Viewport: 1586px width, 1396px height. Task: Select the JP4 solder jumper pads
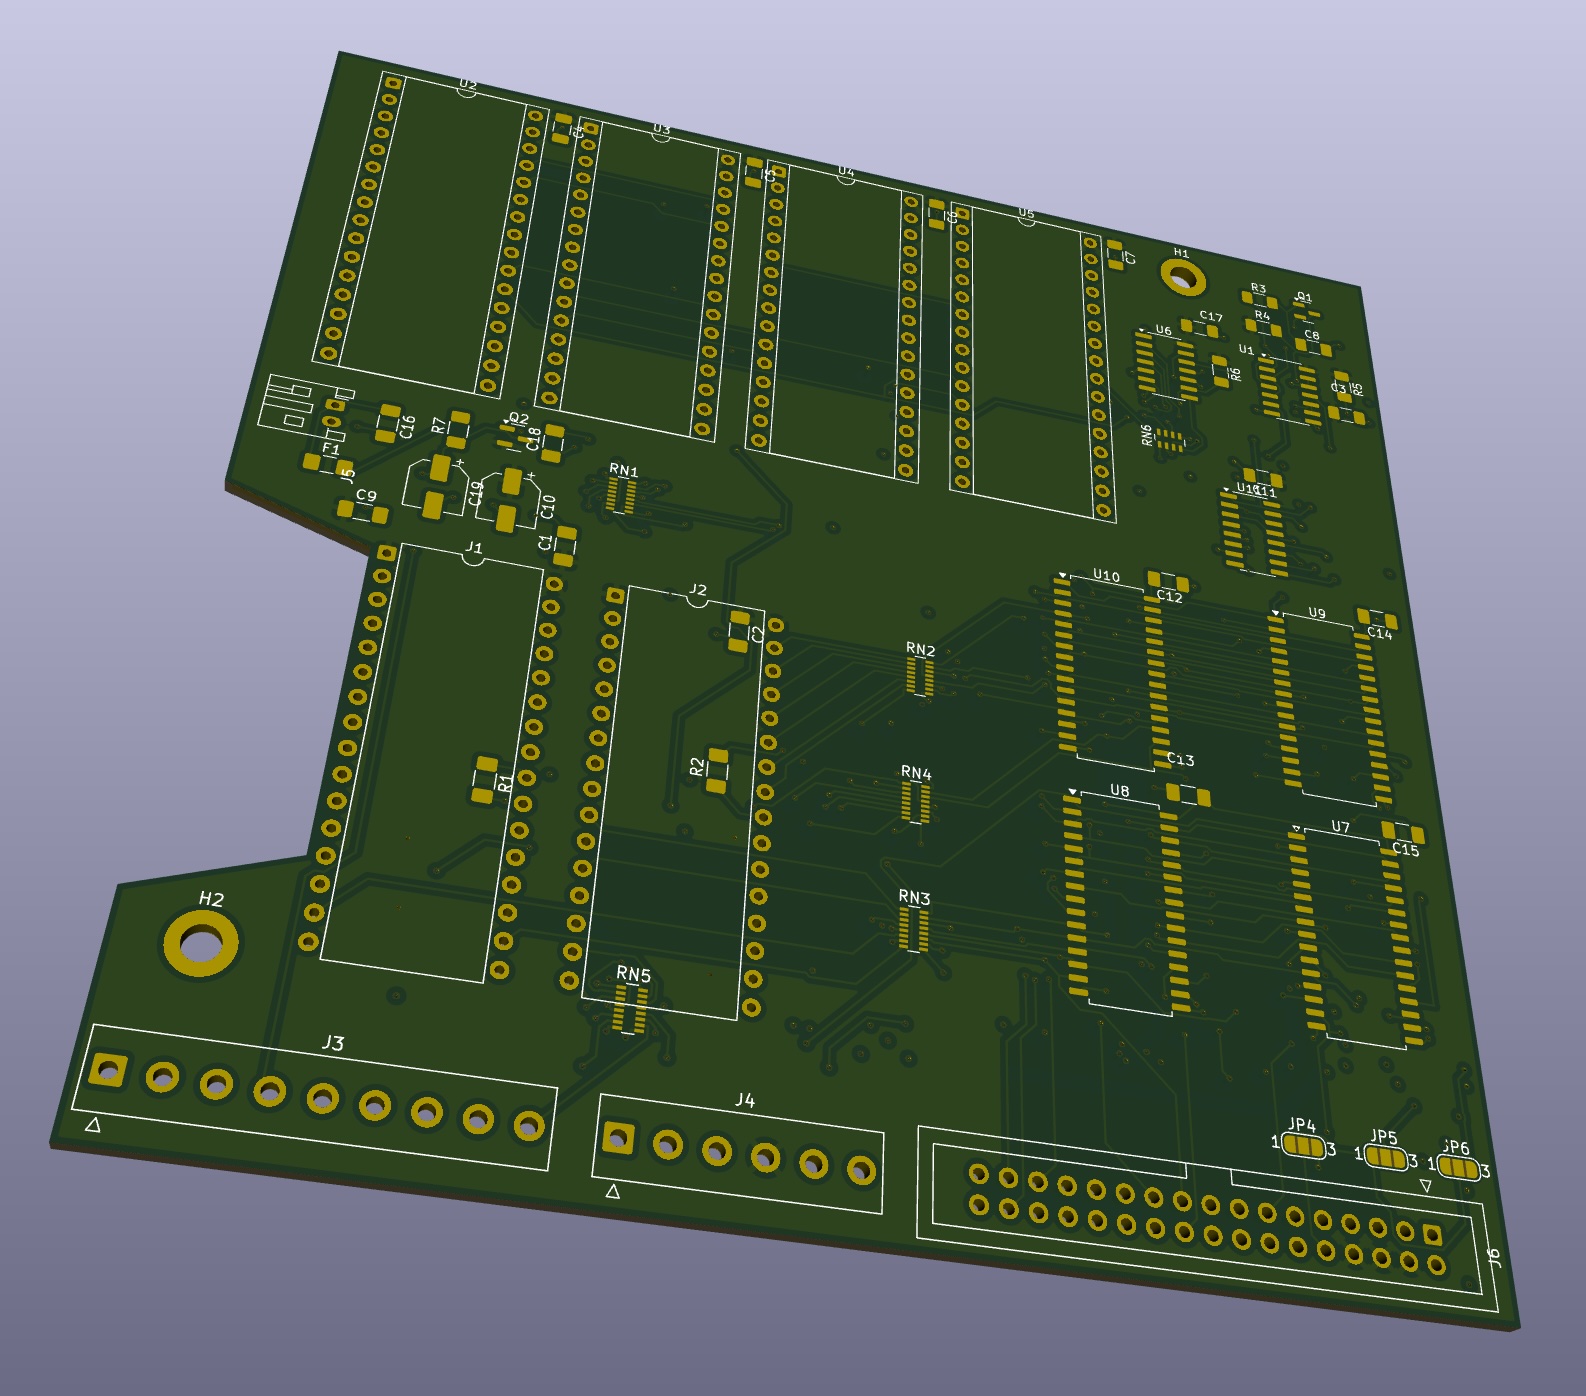coord(1303,1147)
